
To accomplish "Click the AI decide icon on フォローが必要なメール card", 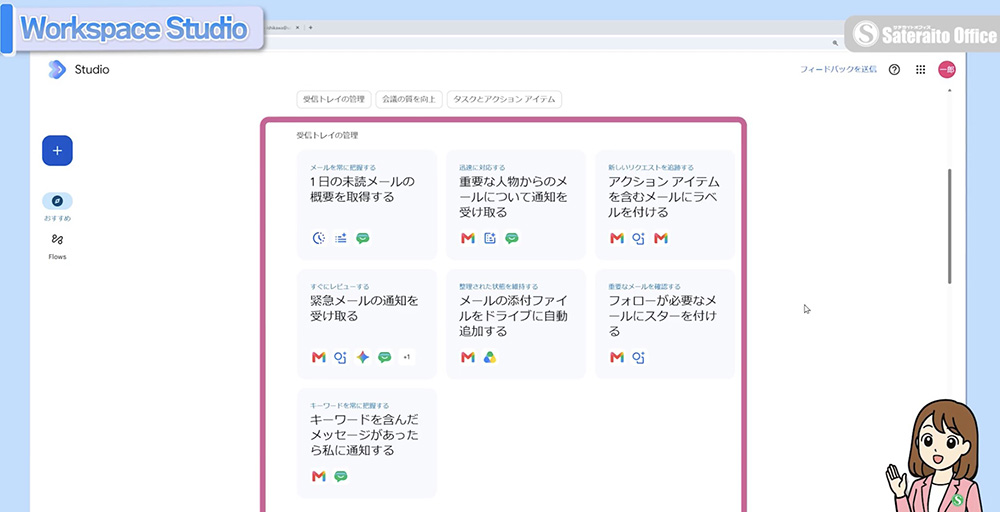I will tap(638, 357).
